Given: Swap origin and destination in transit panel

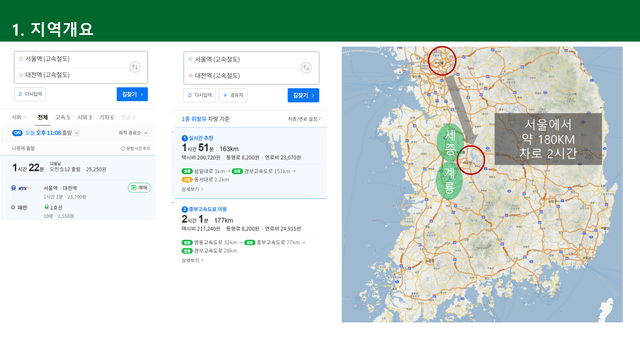Looking at the screenshot, I should pyautogui.click(x=135, y=67).
